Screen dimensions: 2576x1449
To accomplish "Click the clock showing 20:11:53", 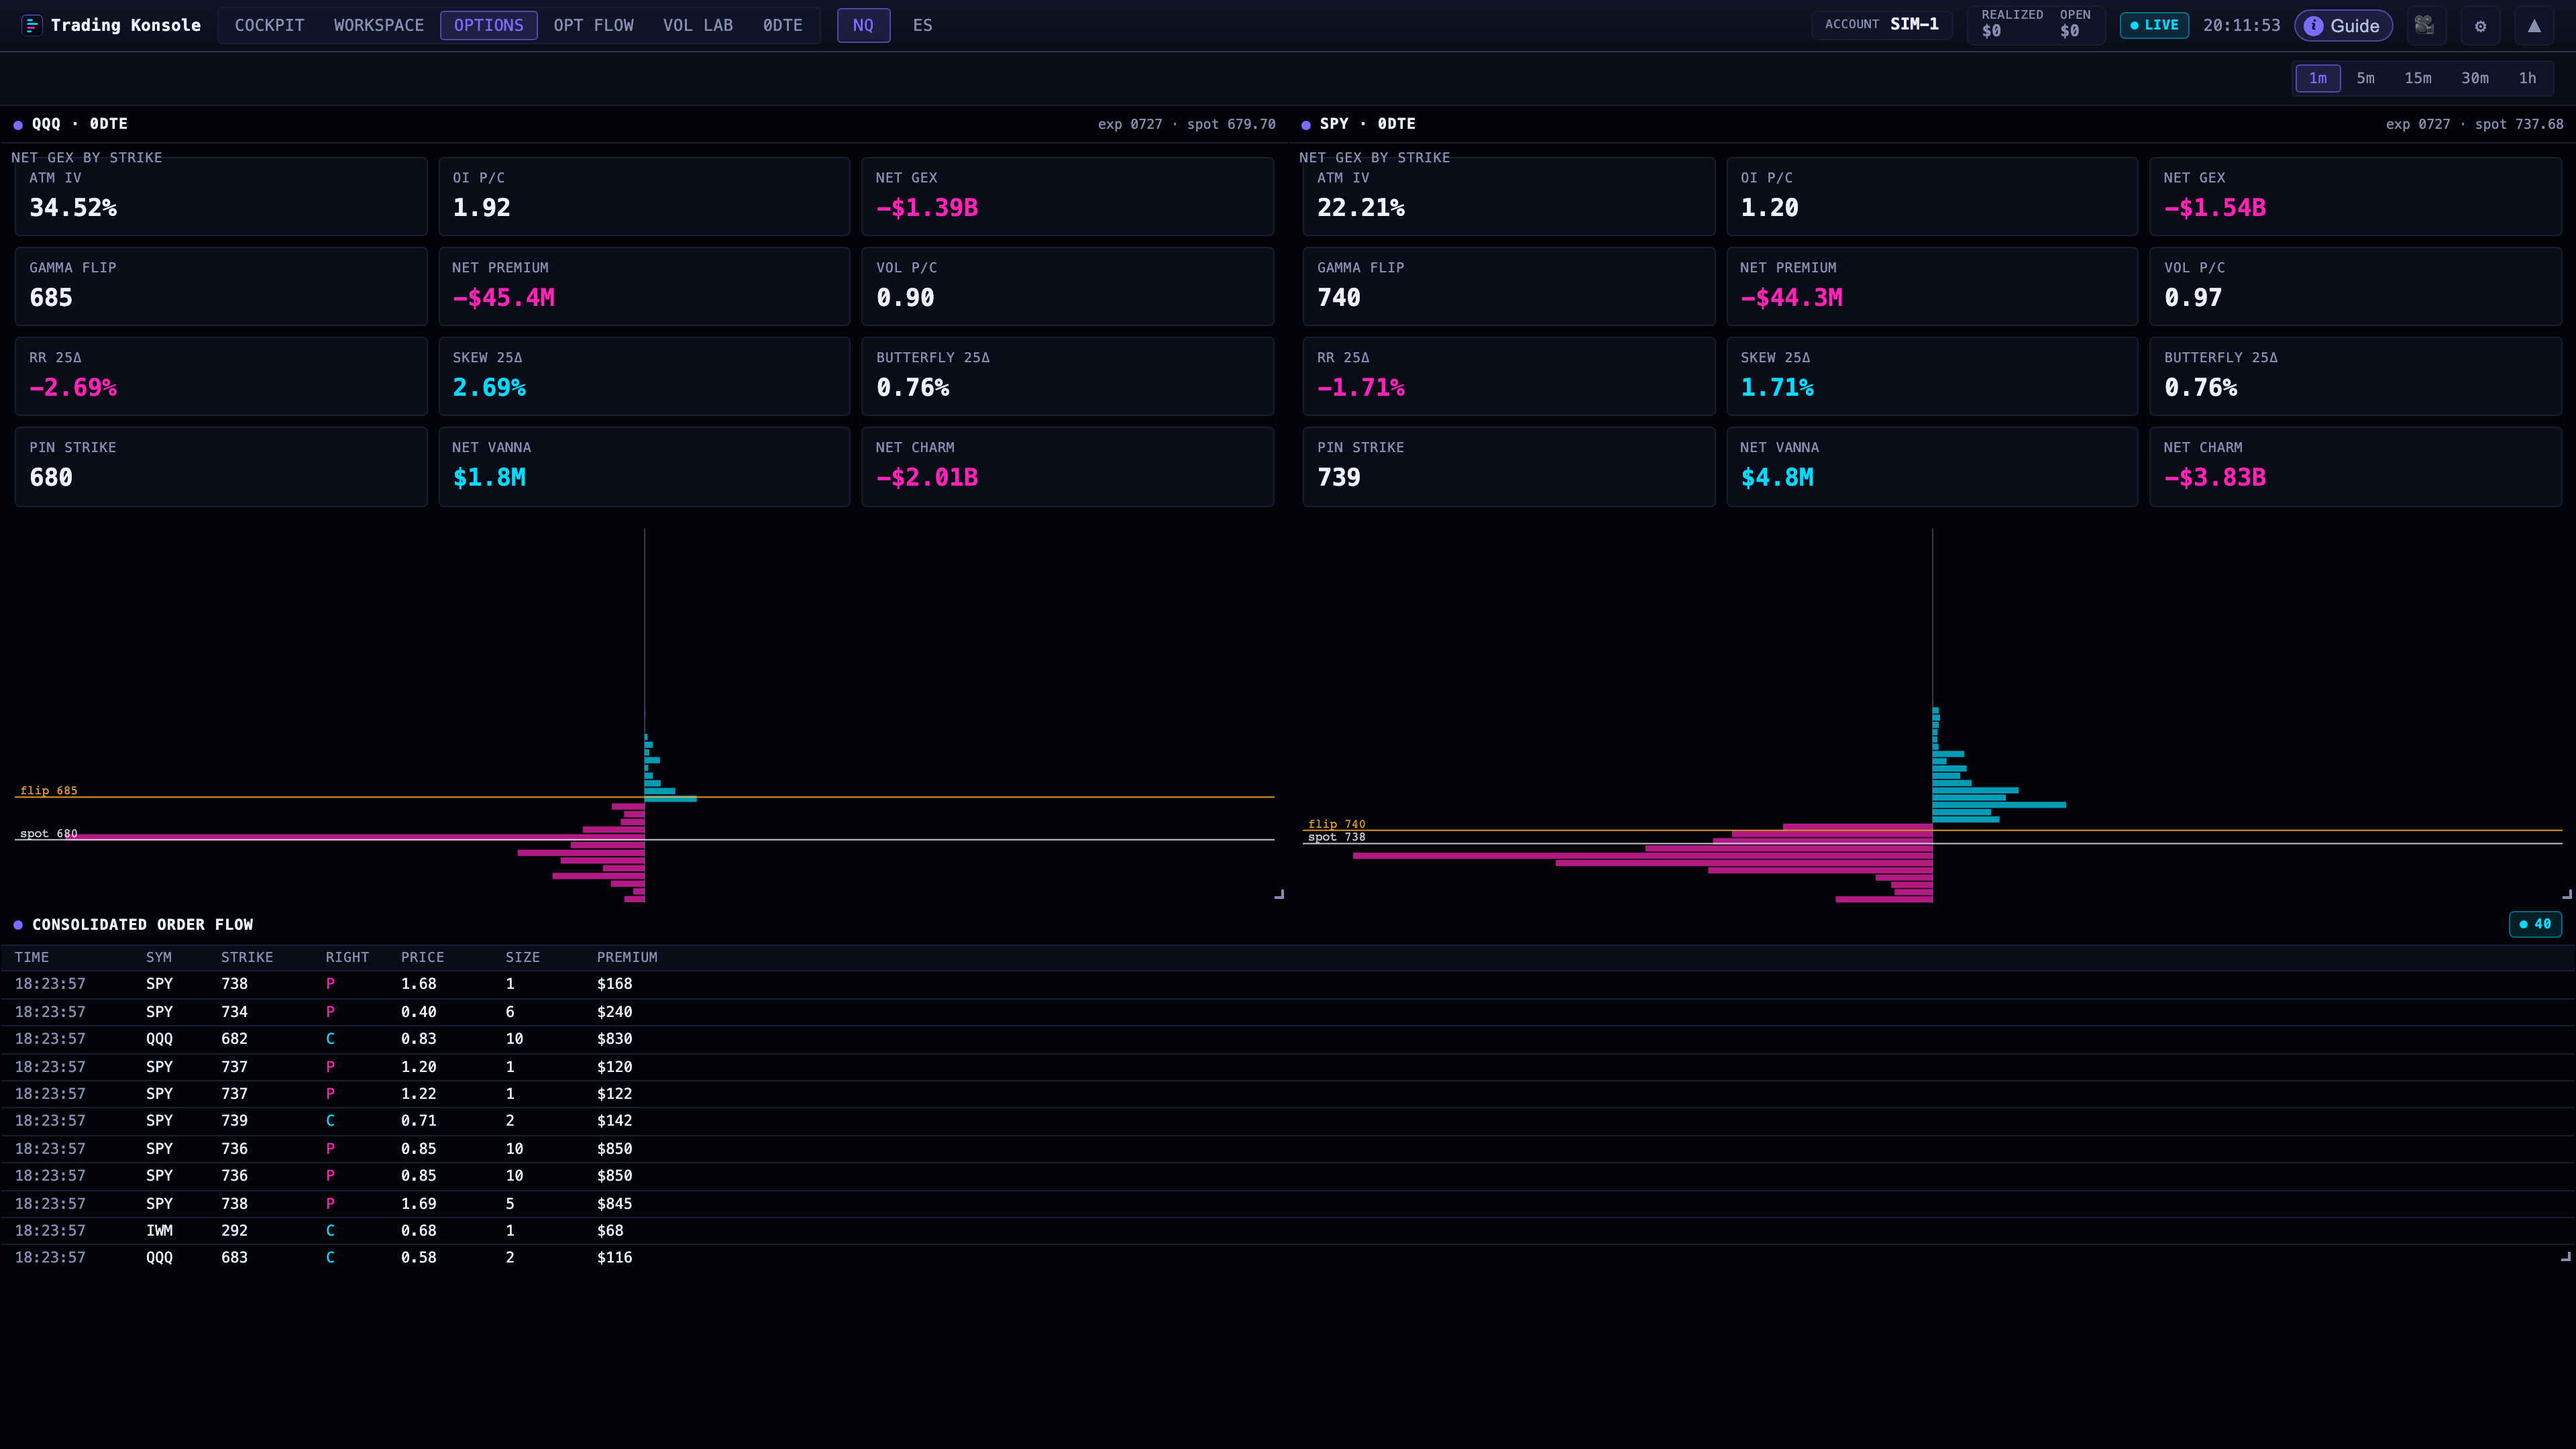I will [2241, 25].
